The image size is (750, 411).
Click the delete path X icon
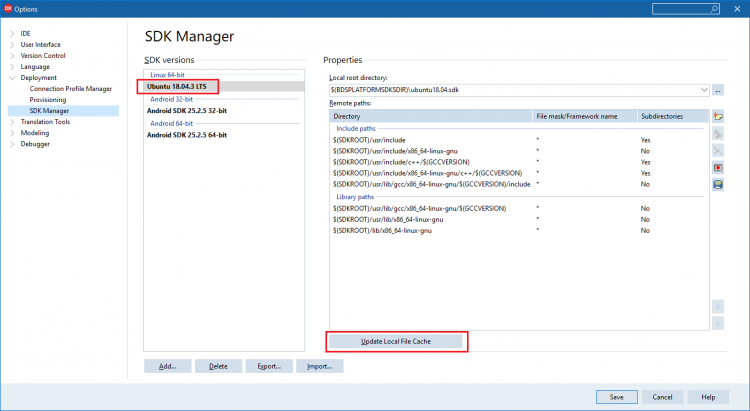[x=717, y=151]
